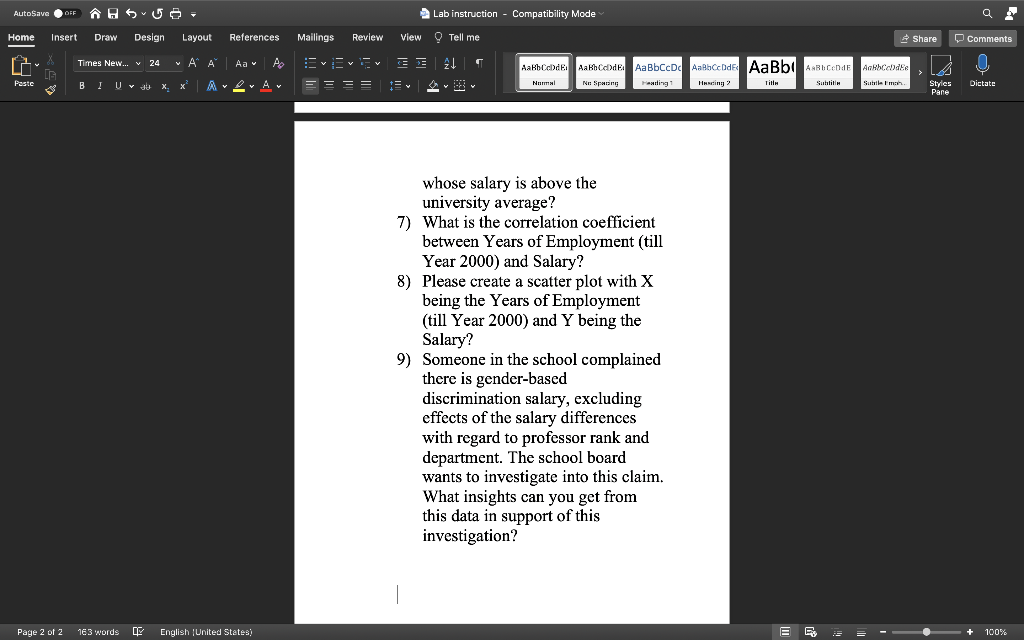The width and height of the screenshot is (1024, 640).
Task: Open the Insert tab
Action: tap(64, 37)
